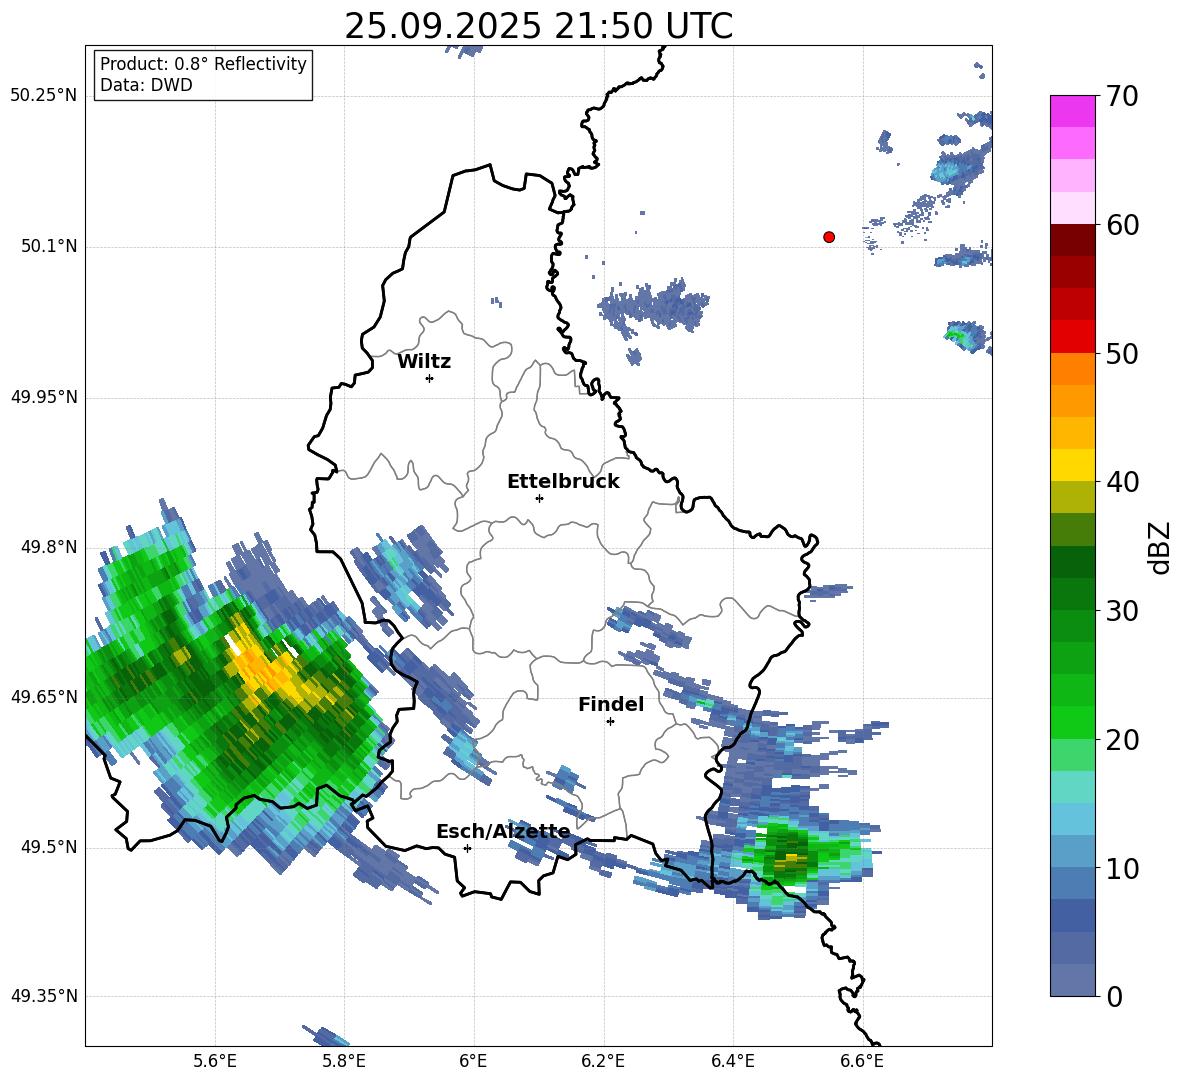The image size is (1184, 1081).
Task: Click the 50.25°N latitude label
Action: pyautogui.click(x=44, y=96)
